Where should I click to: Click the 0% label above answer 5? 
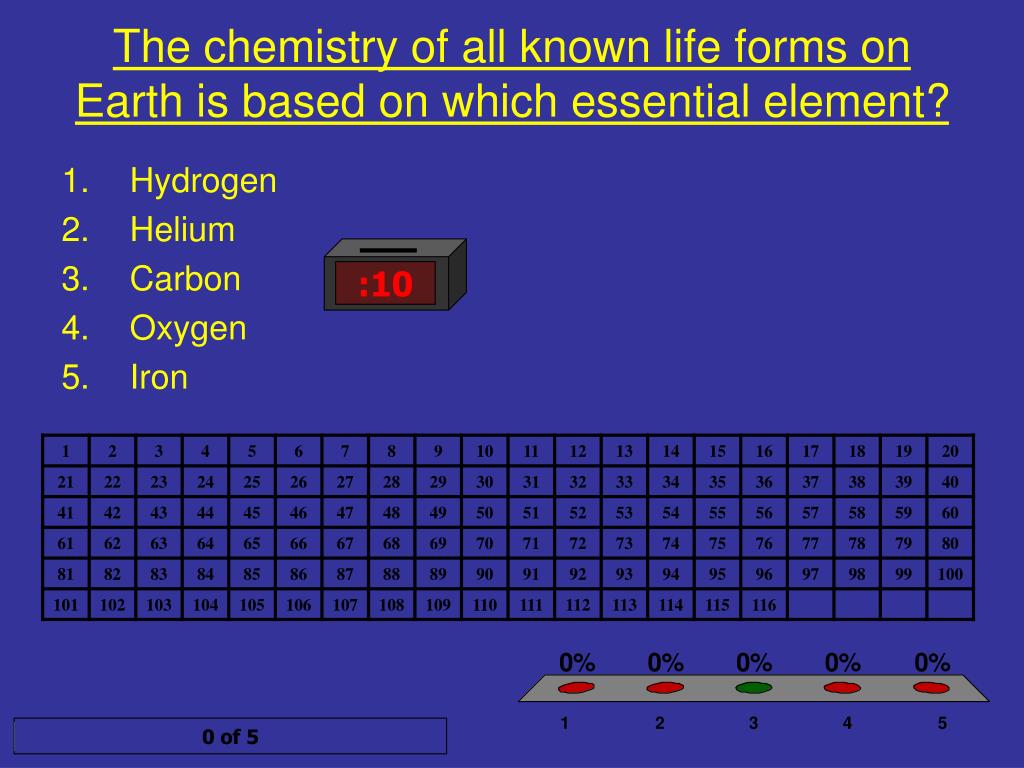pos(932,663)
